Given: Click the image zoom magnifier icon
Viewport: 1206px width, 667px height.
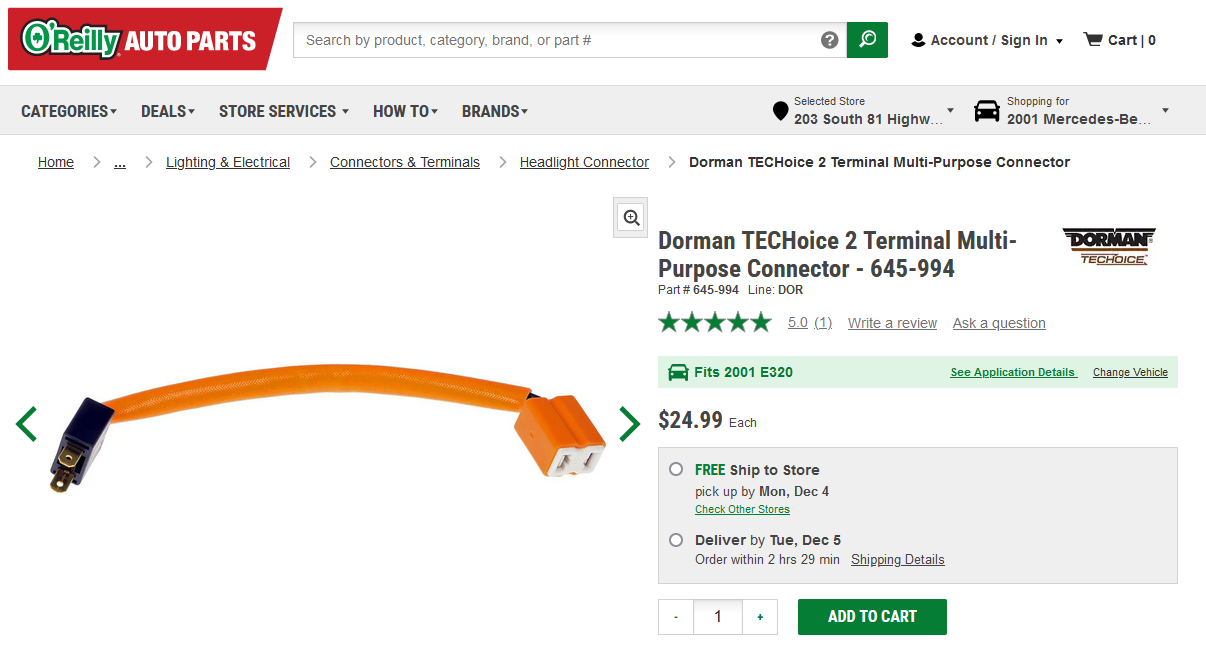Looking at the screenshot, I should pos(631,218).
